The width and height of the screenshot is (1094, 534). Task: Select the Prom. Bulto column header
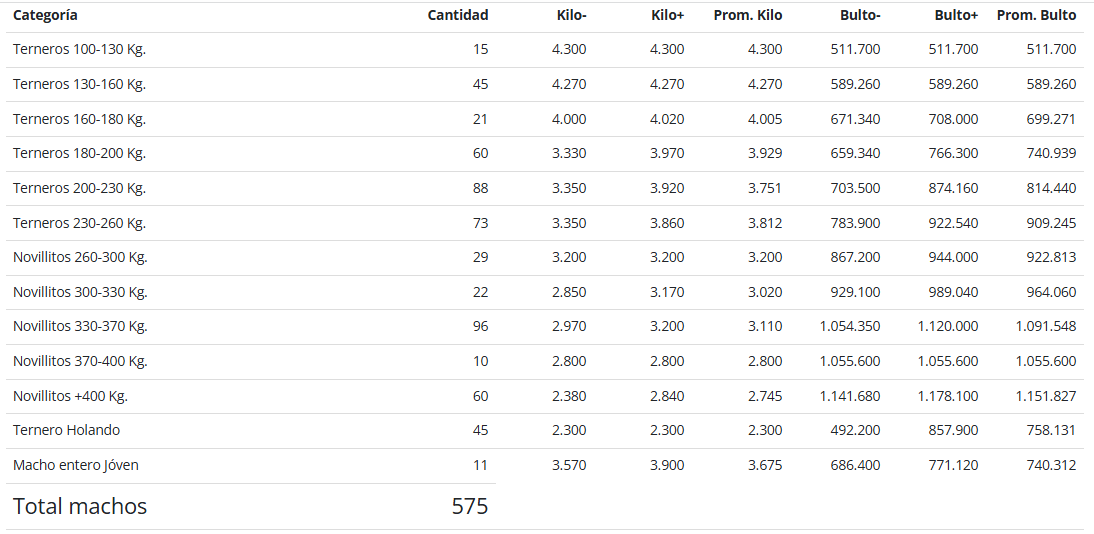[x=1036, y=15]
